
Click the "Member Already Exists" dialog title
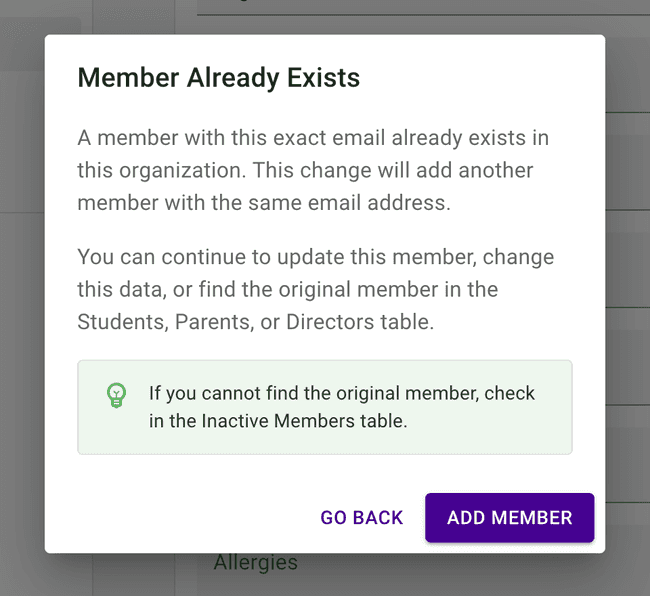(x=218, y=78)
